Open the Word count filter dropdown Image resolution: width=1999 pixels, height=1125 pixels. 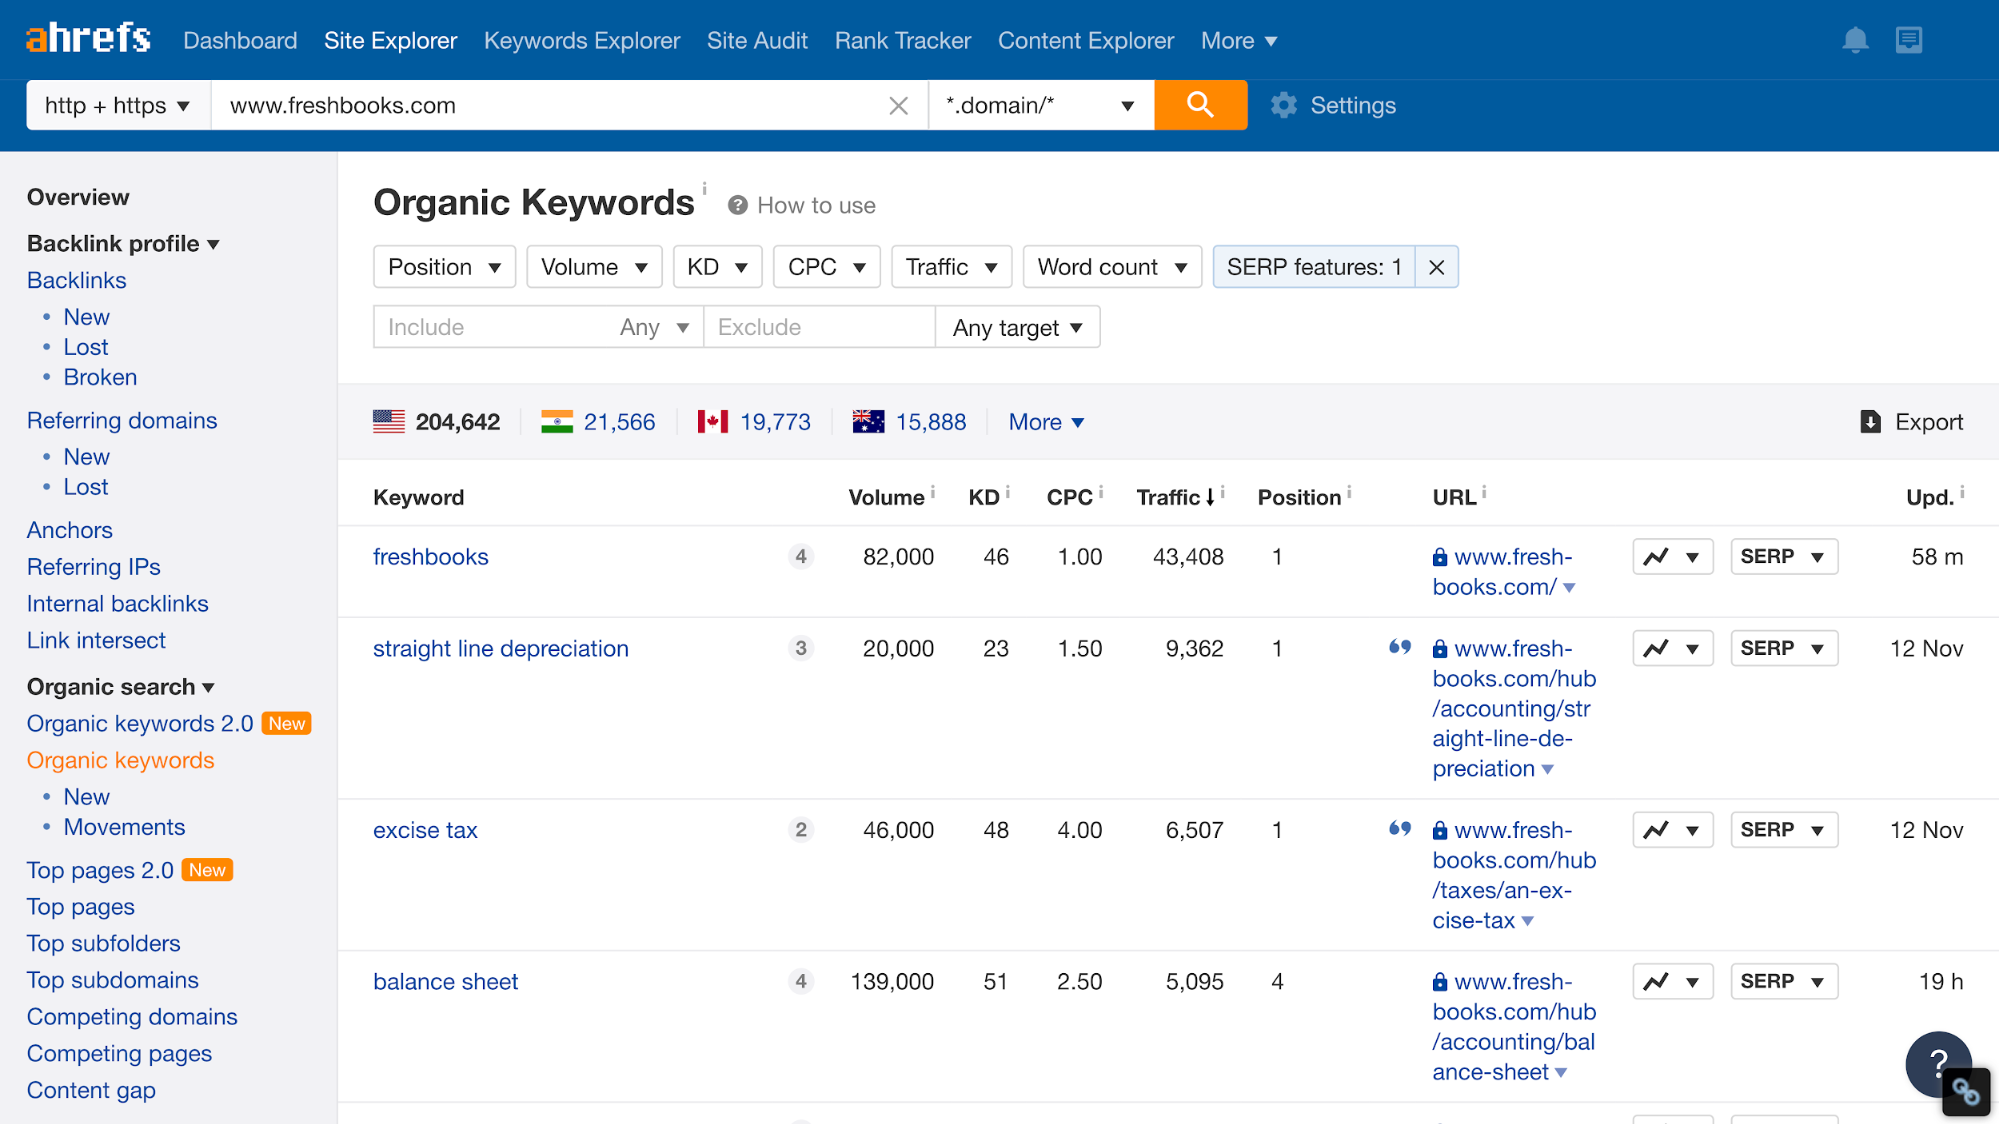pos(1112,267)
